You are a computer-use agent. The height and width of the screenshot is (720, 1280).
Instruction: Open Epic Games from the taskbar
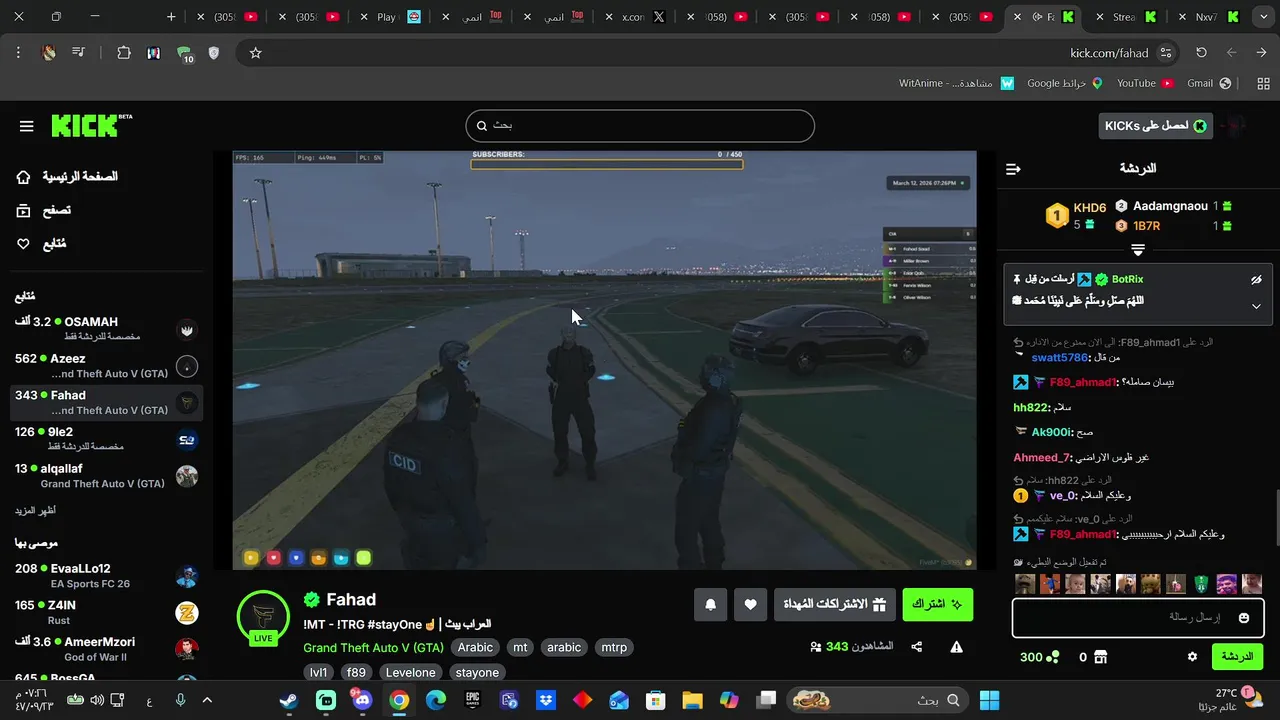[x=472, y=700]
